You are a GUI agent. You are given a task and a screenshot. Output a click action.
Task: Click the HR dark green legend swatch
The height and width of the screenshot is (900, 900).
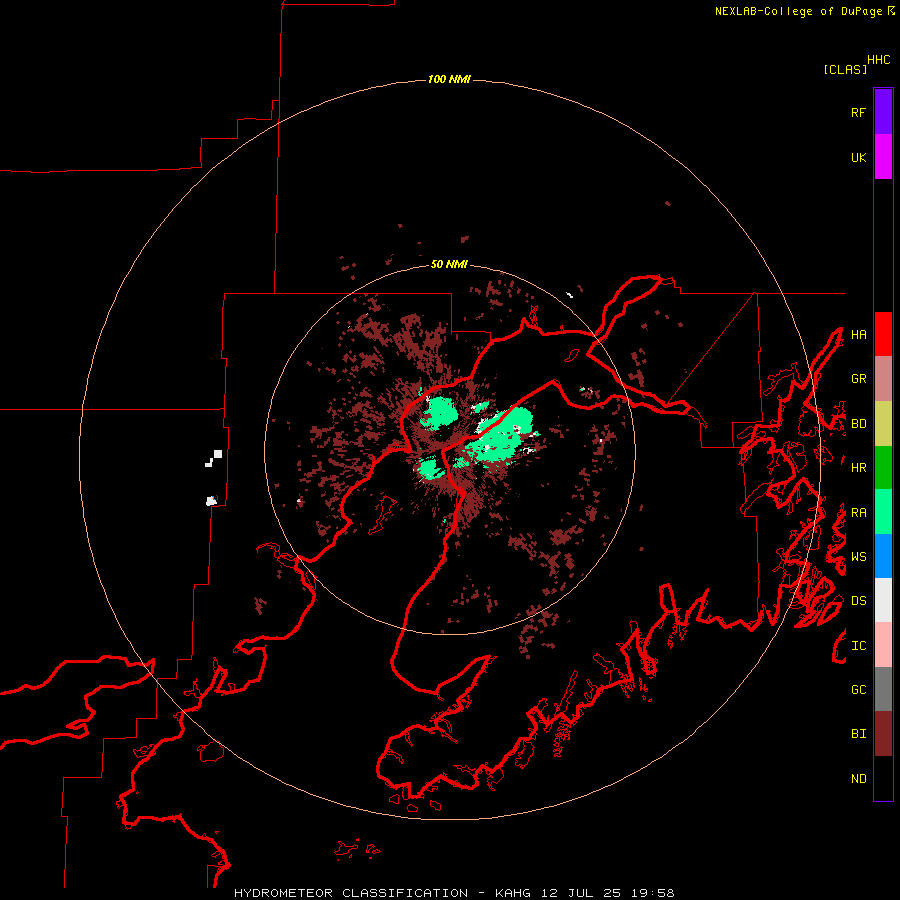coord(883,467)
